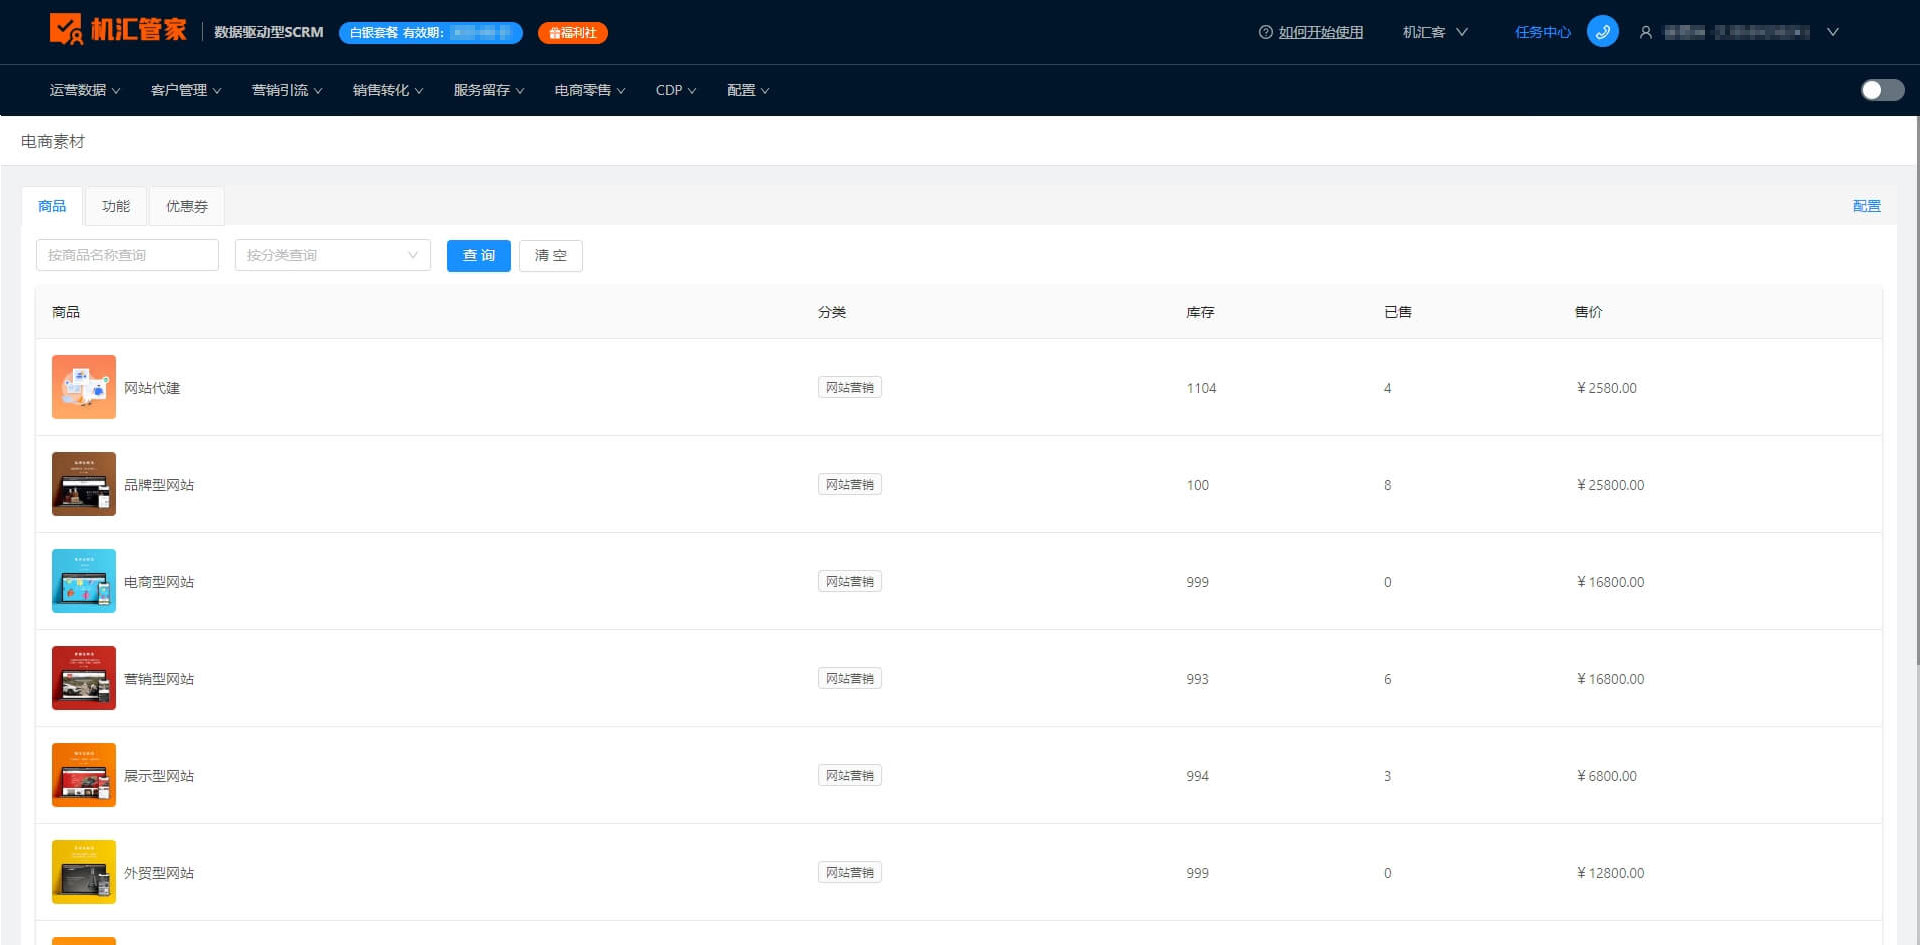This screenshot has height=945, width=1920.
Task: Click the 外贸型网站 product name
Action: (159, 873)
